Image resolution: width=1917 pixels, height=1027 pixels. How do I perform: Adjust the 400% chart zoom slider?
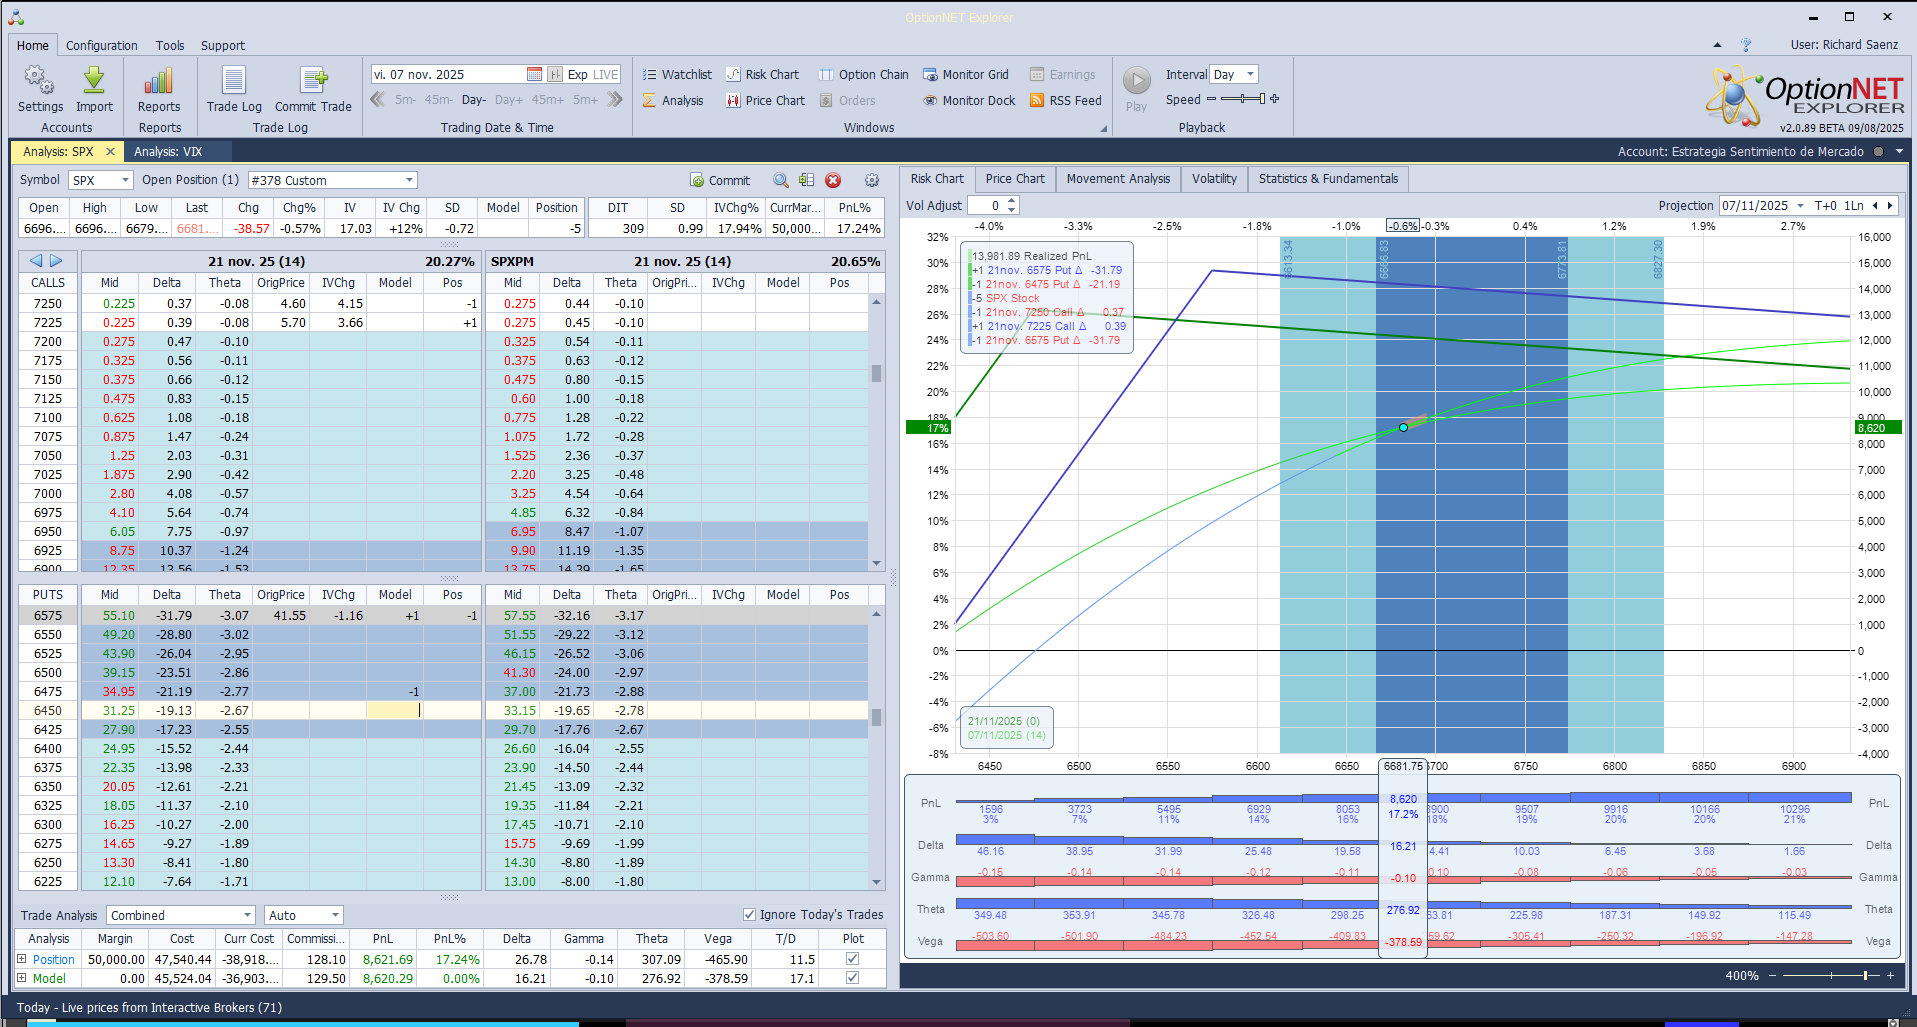(1831, 975)
